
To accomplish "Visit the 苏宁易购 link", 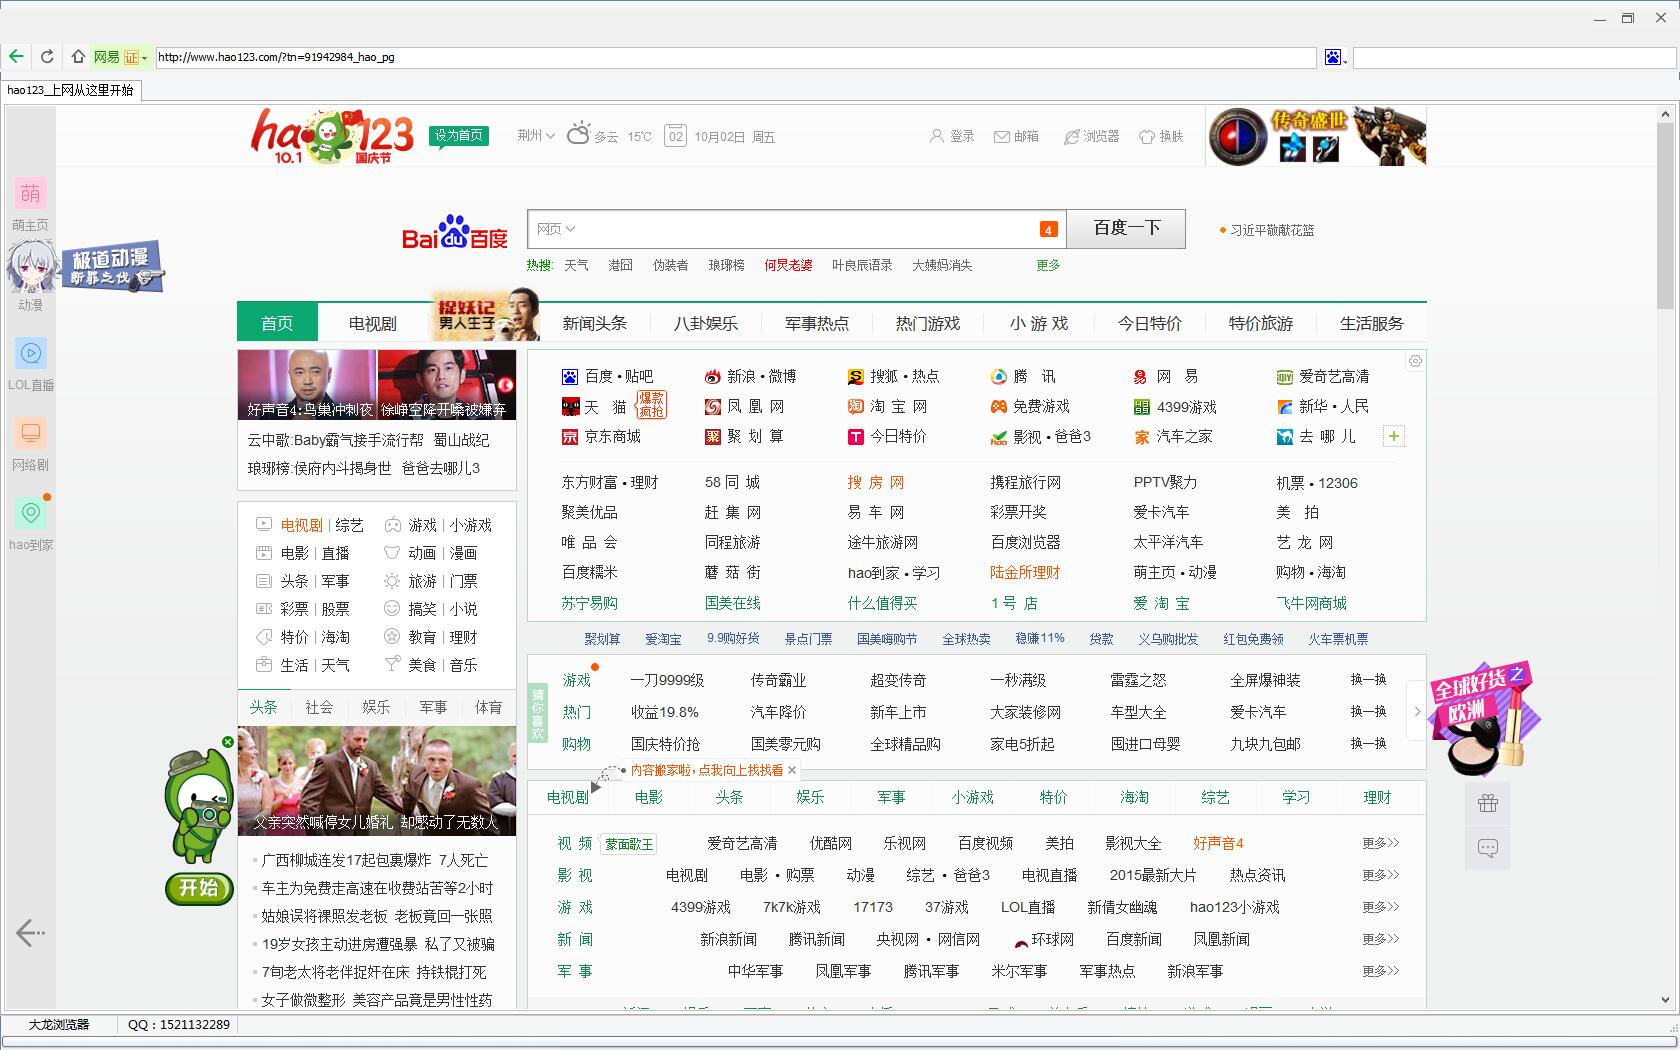I will click(590, 603).
